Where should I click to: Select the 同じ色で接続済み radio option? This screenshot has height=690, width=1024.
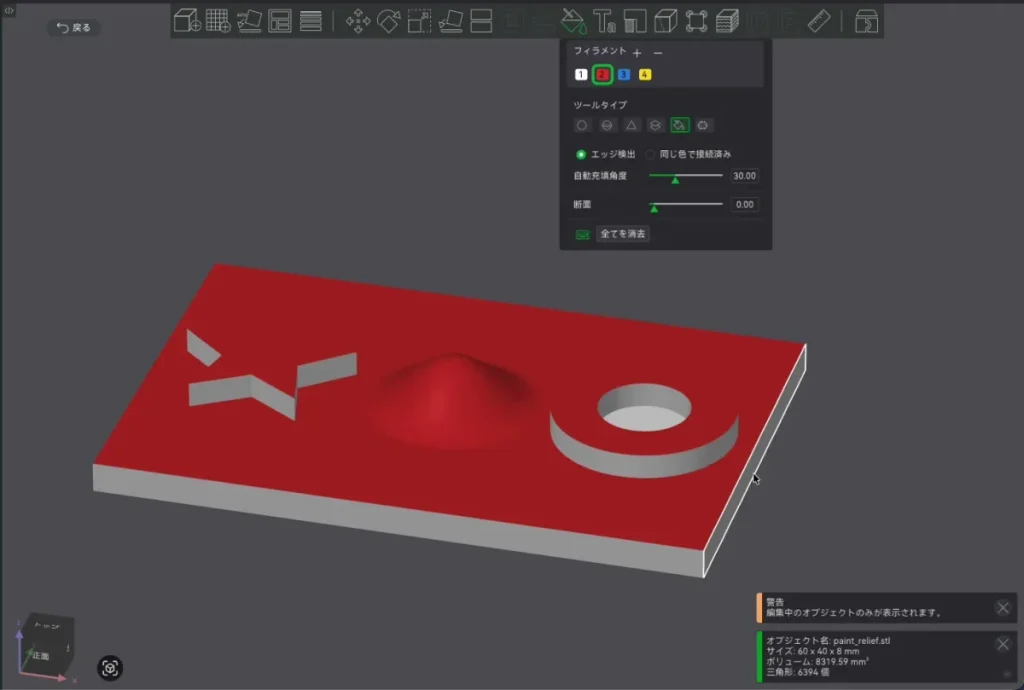click(650, 155)
